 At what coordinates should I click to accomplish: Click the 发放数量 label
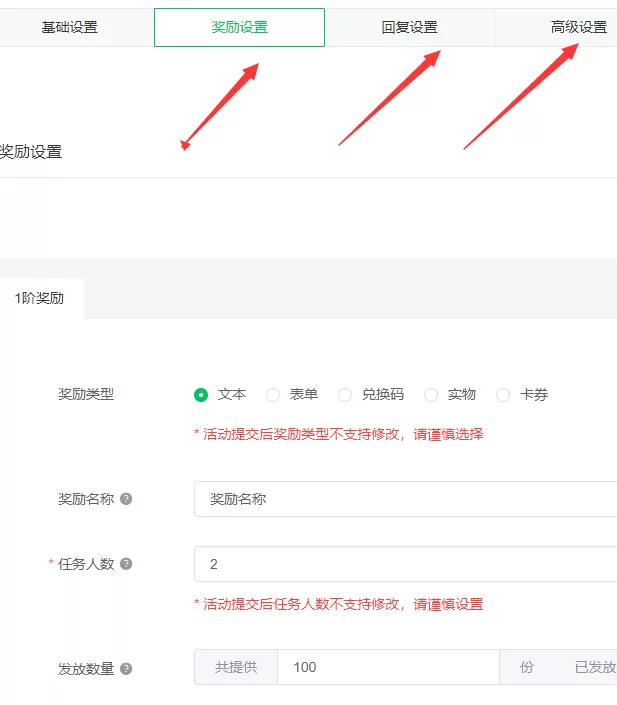coord(86,669)
